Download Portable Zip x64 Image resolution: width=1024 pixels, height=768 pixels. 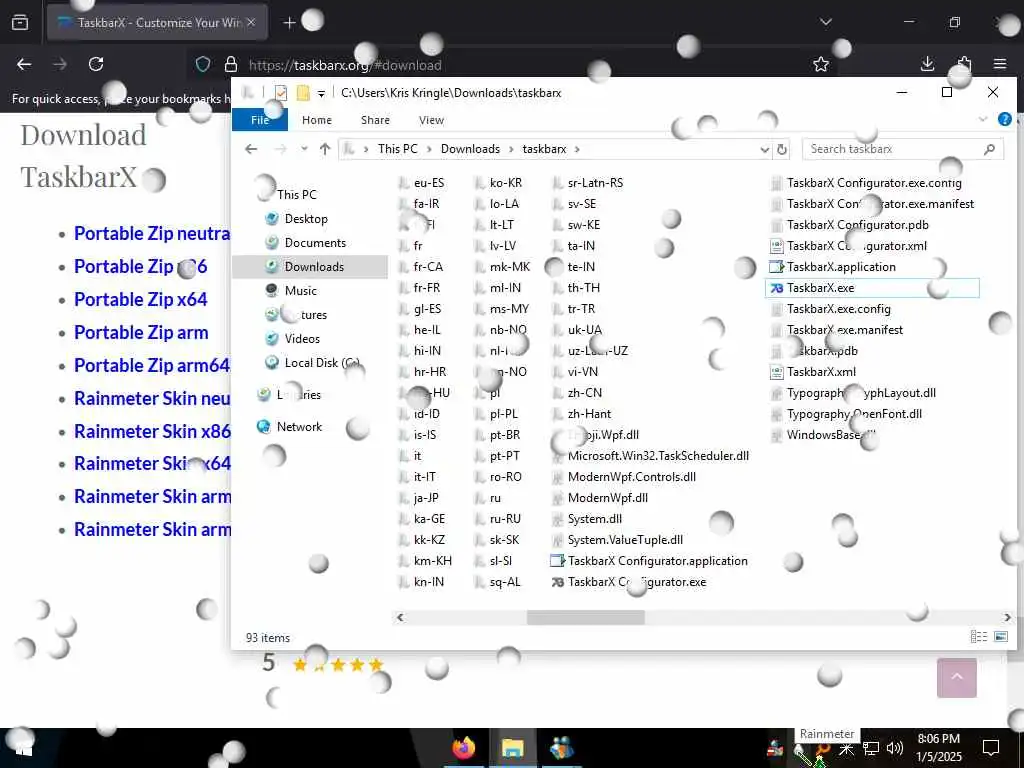click(140, 299)
